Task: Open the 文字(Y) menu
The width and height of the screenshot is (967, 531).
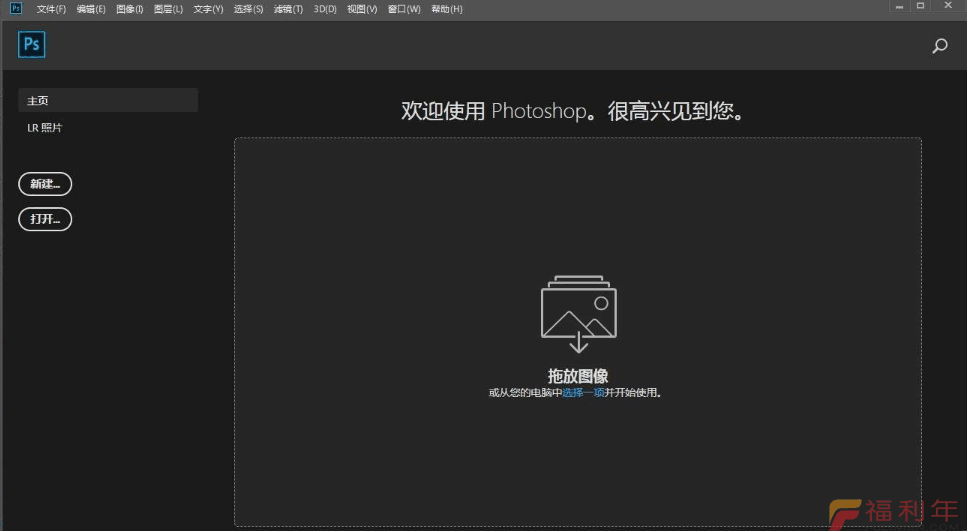Action: click(x=208, y=9)
